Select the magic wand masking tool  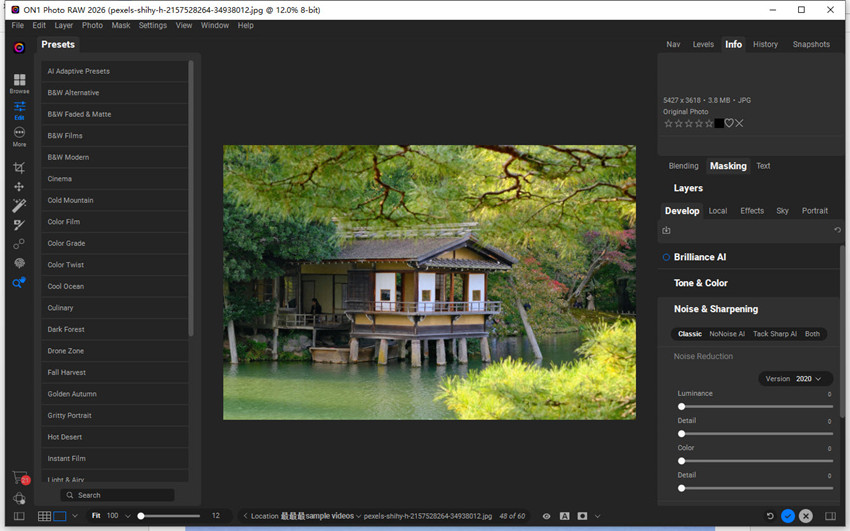point(19,205)
